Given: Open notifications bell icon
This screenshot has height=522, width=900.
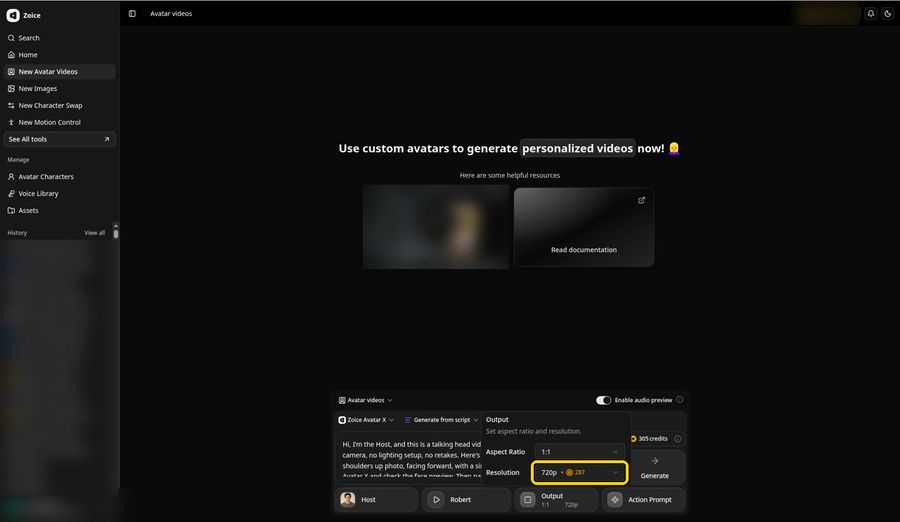Looking at the screenshot, I should (871, 14).
